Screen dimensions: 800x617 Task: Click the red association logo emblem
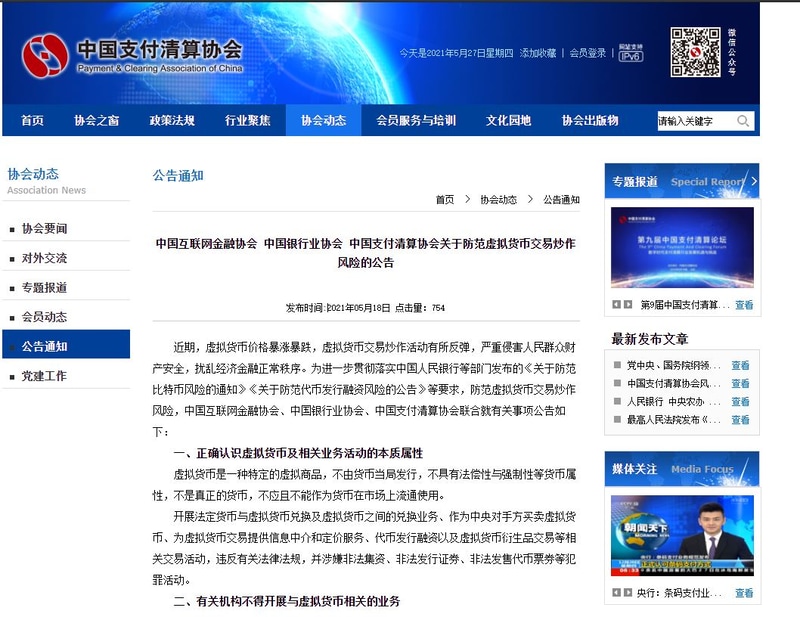[x=45, y=56]
